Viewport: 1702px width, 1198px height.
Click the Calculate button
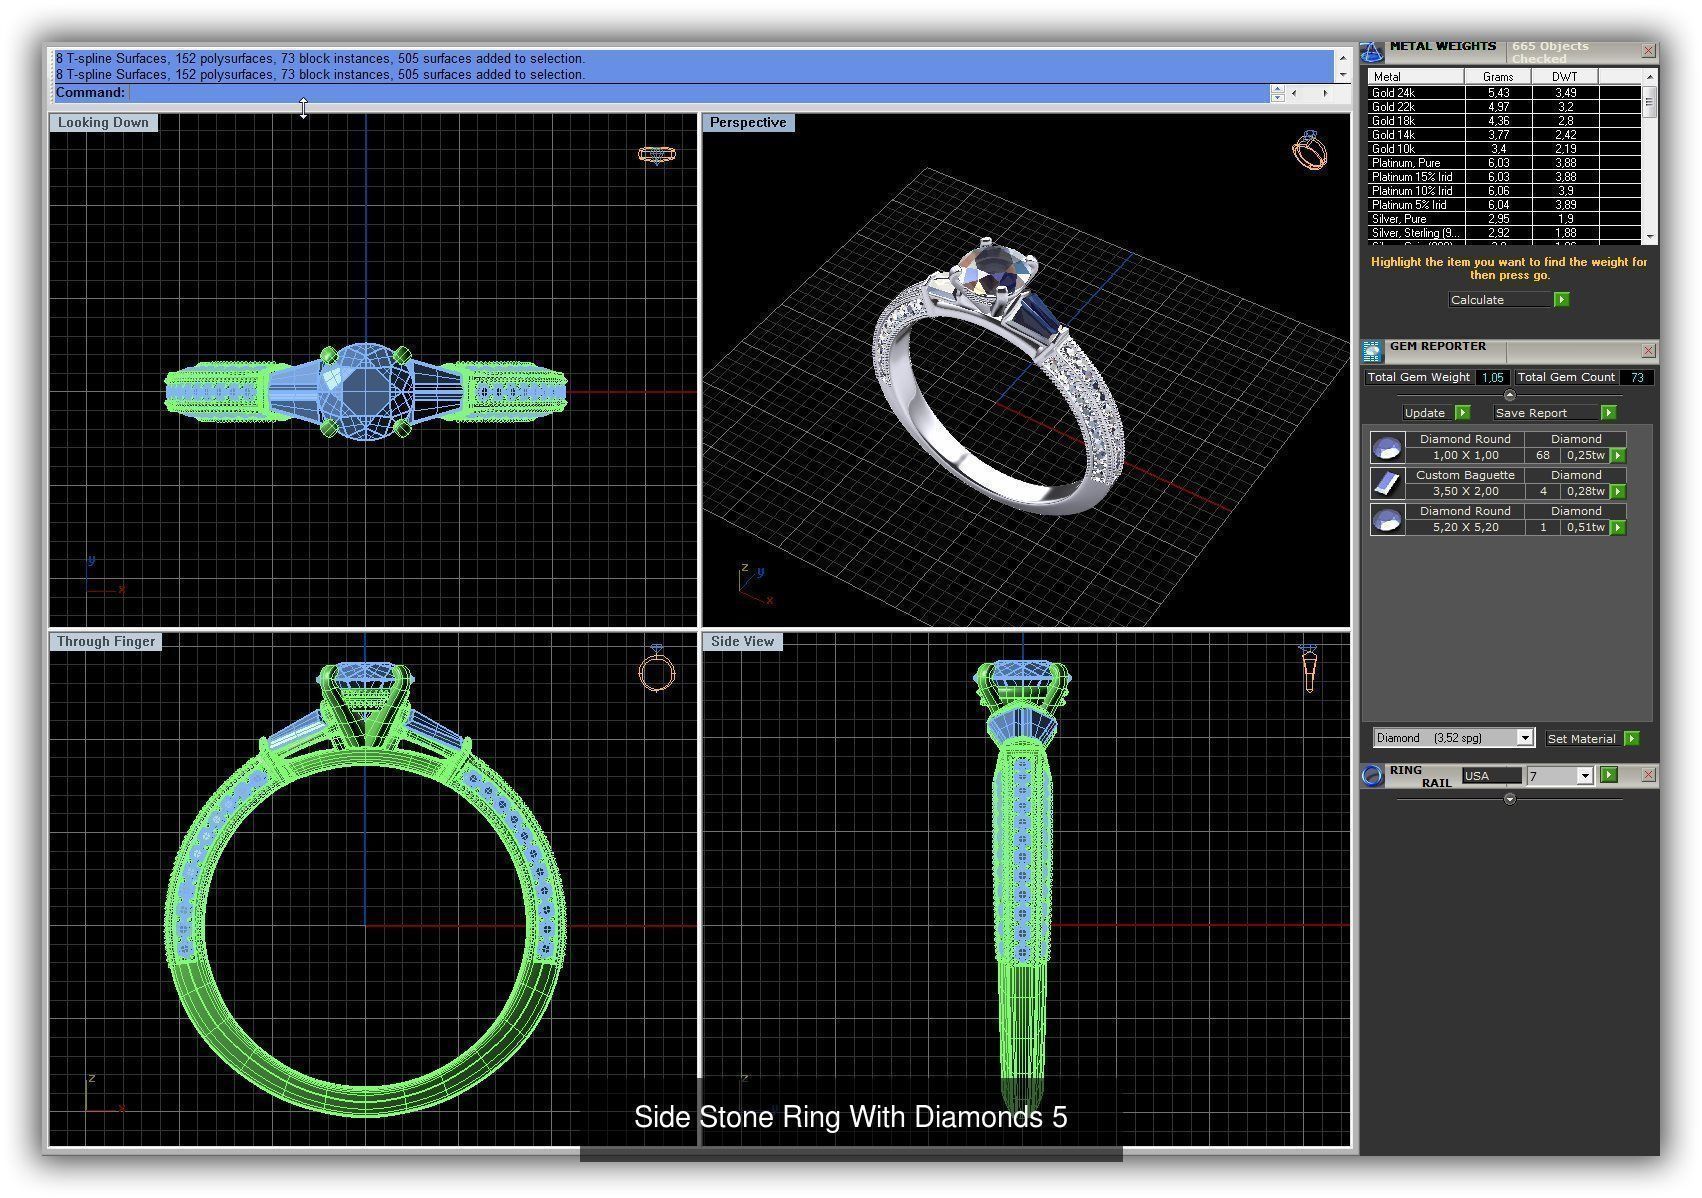(x=1499, y=300)
